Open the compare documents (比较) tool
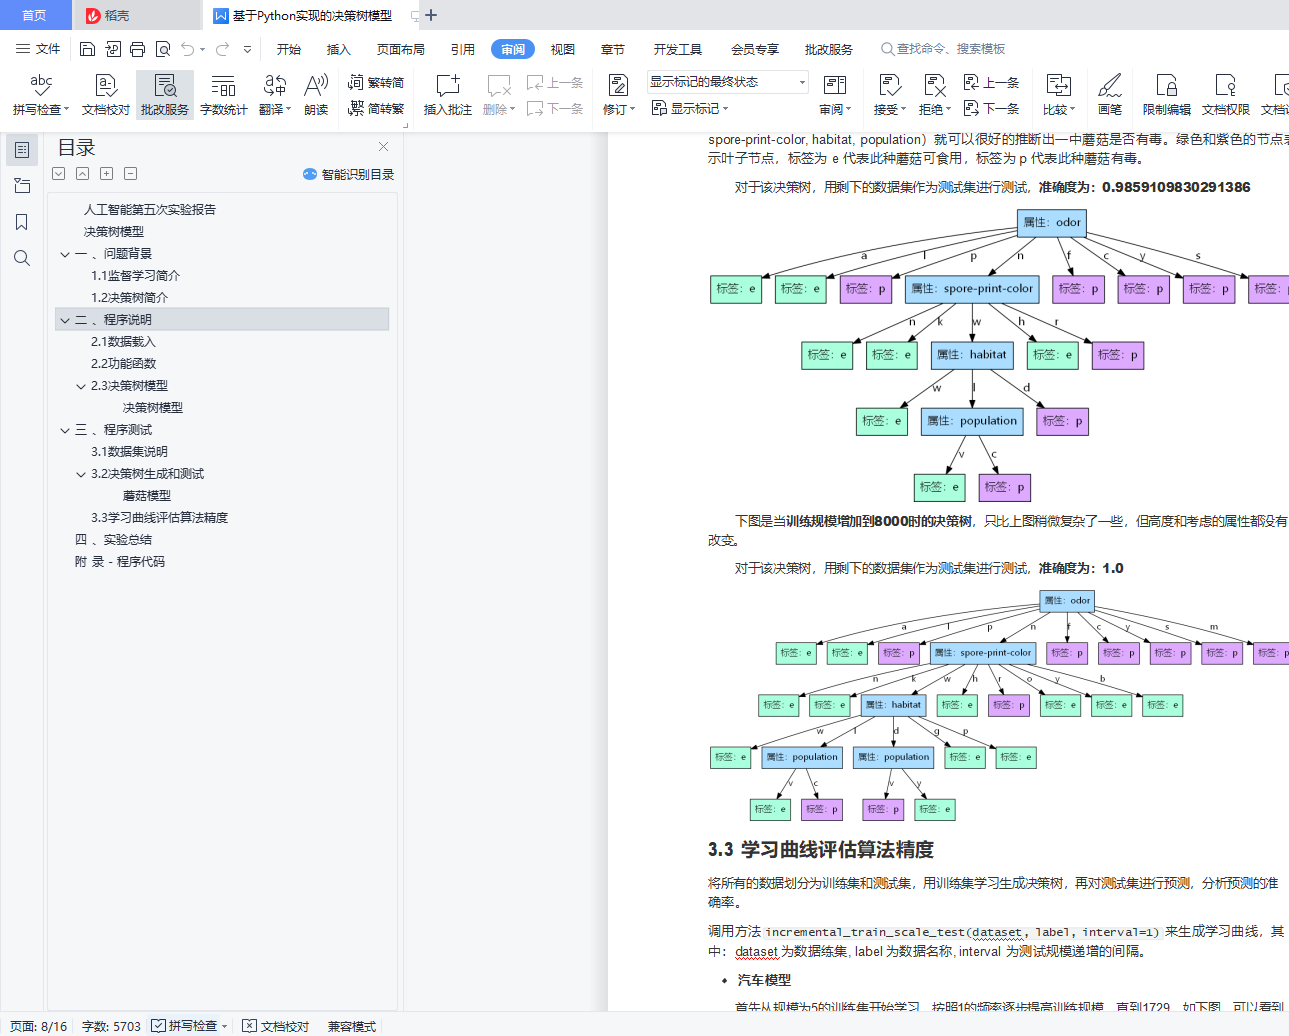The height and width of the screenshot is (1036, 1289). (x=1058, y=95)
